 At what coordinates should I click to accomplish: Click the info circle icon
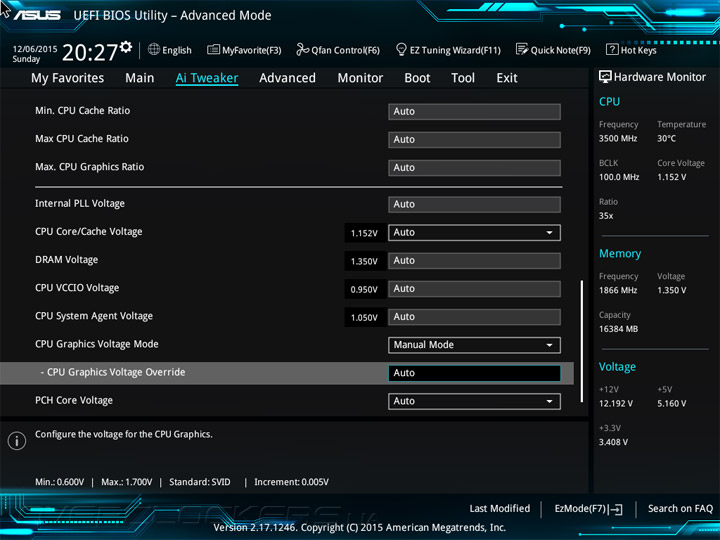click(17, 441)
